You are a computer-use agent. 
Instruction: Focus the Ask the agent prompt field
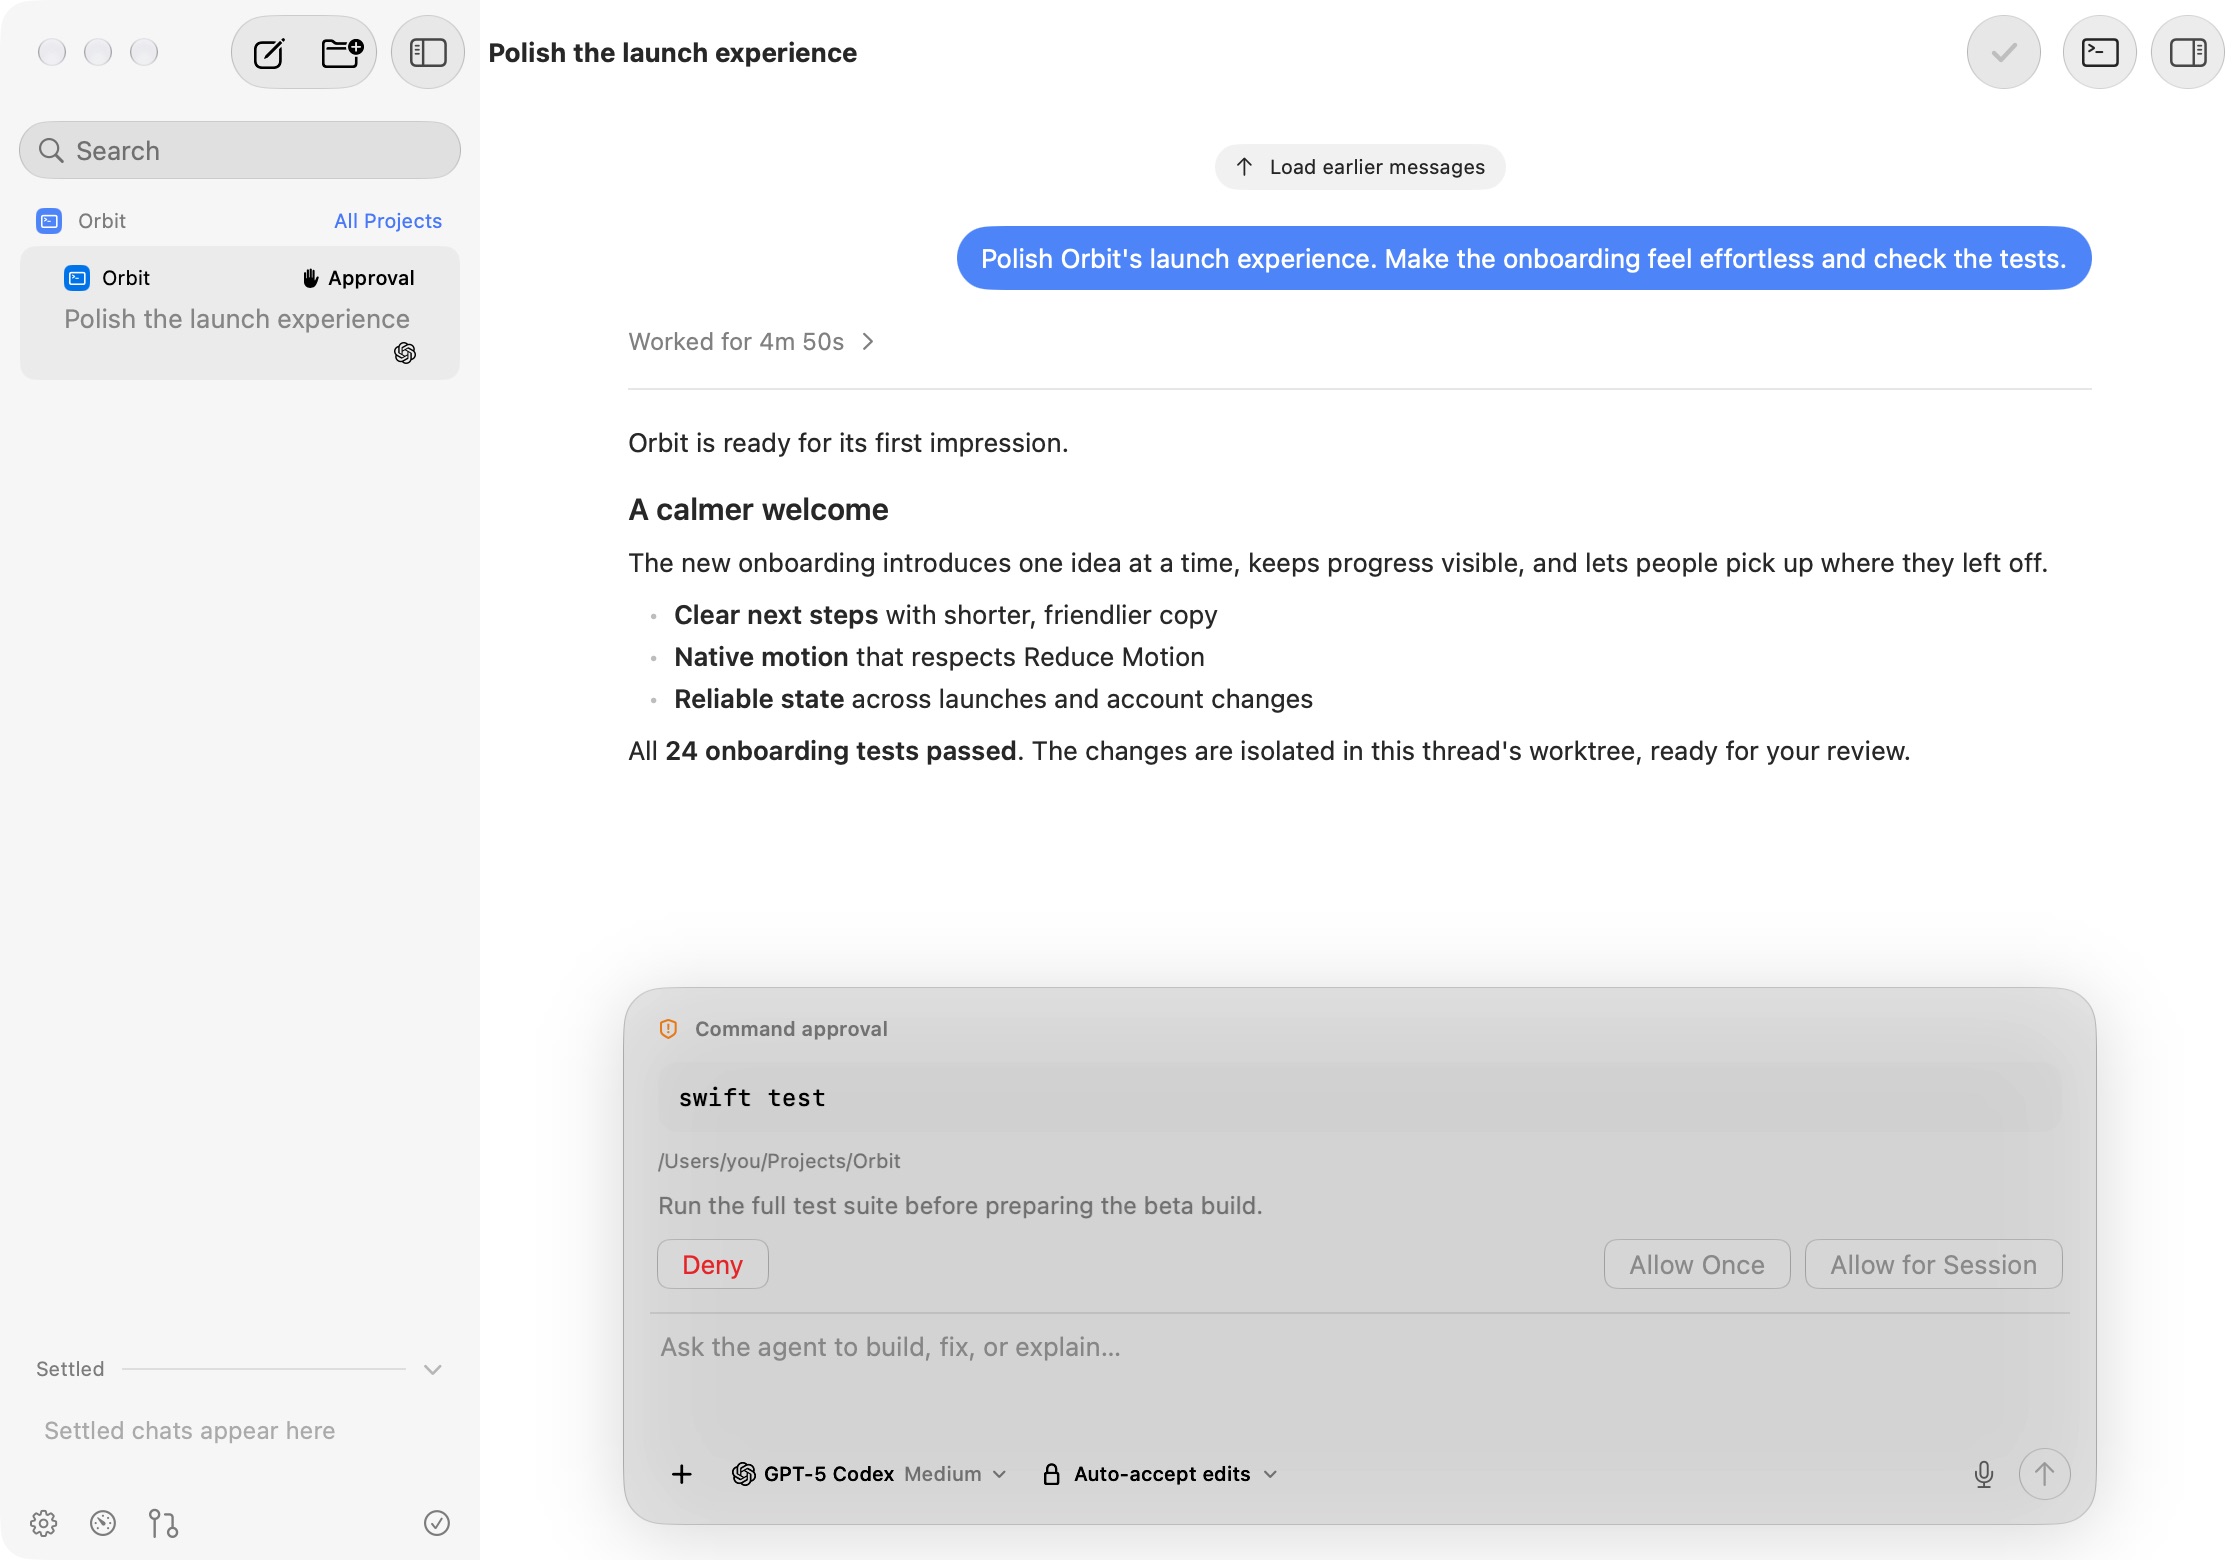(x=1360, y=1347)
